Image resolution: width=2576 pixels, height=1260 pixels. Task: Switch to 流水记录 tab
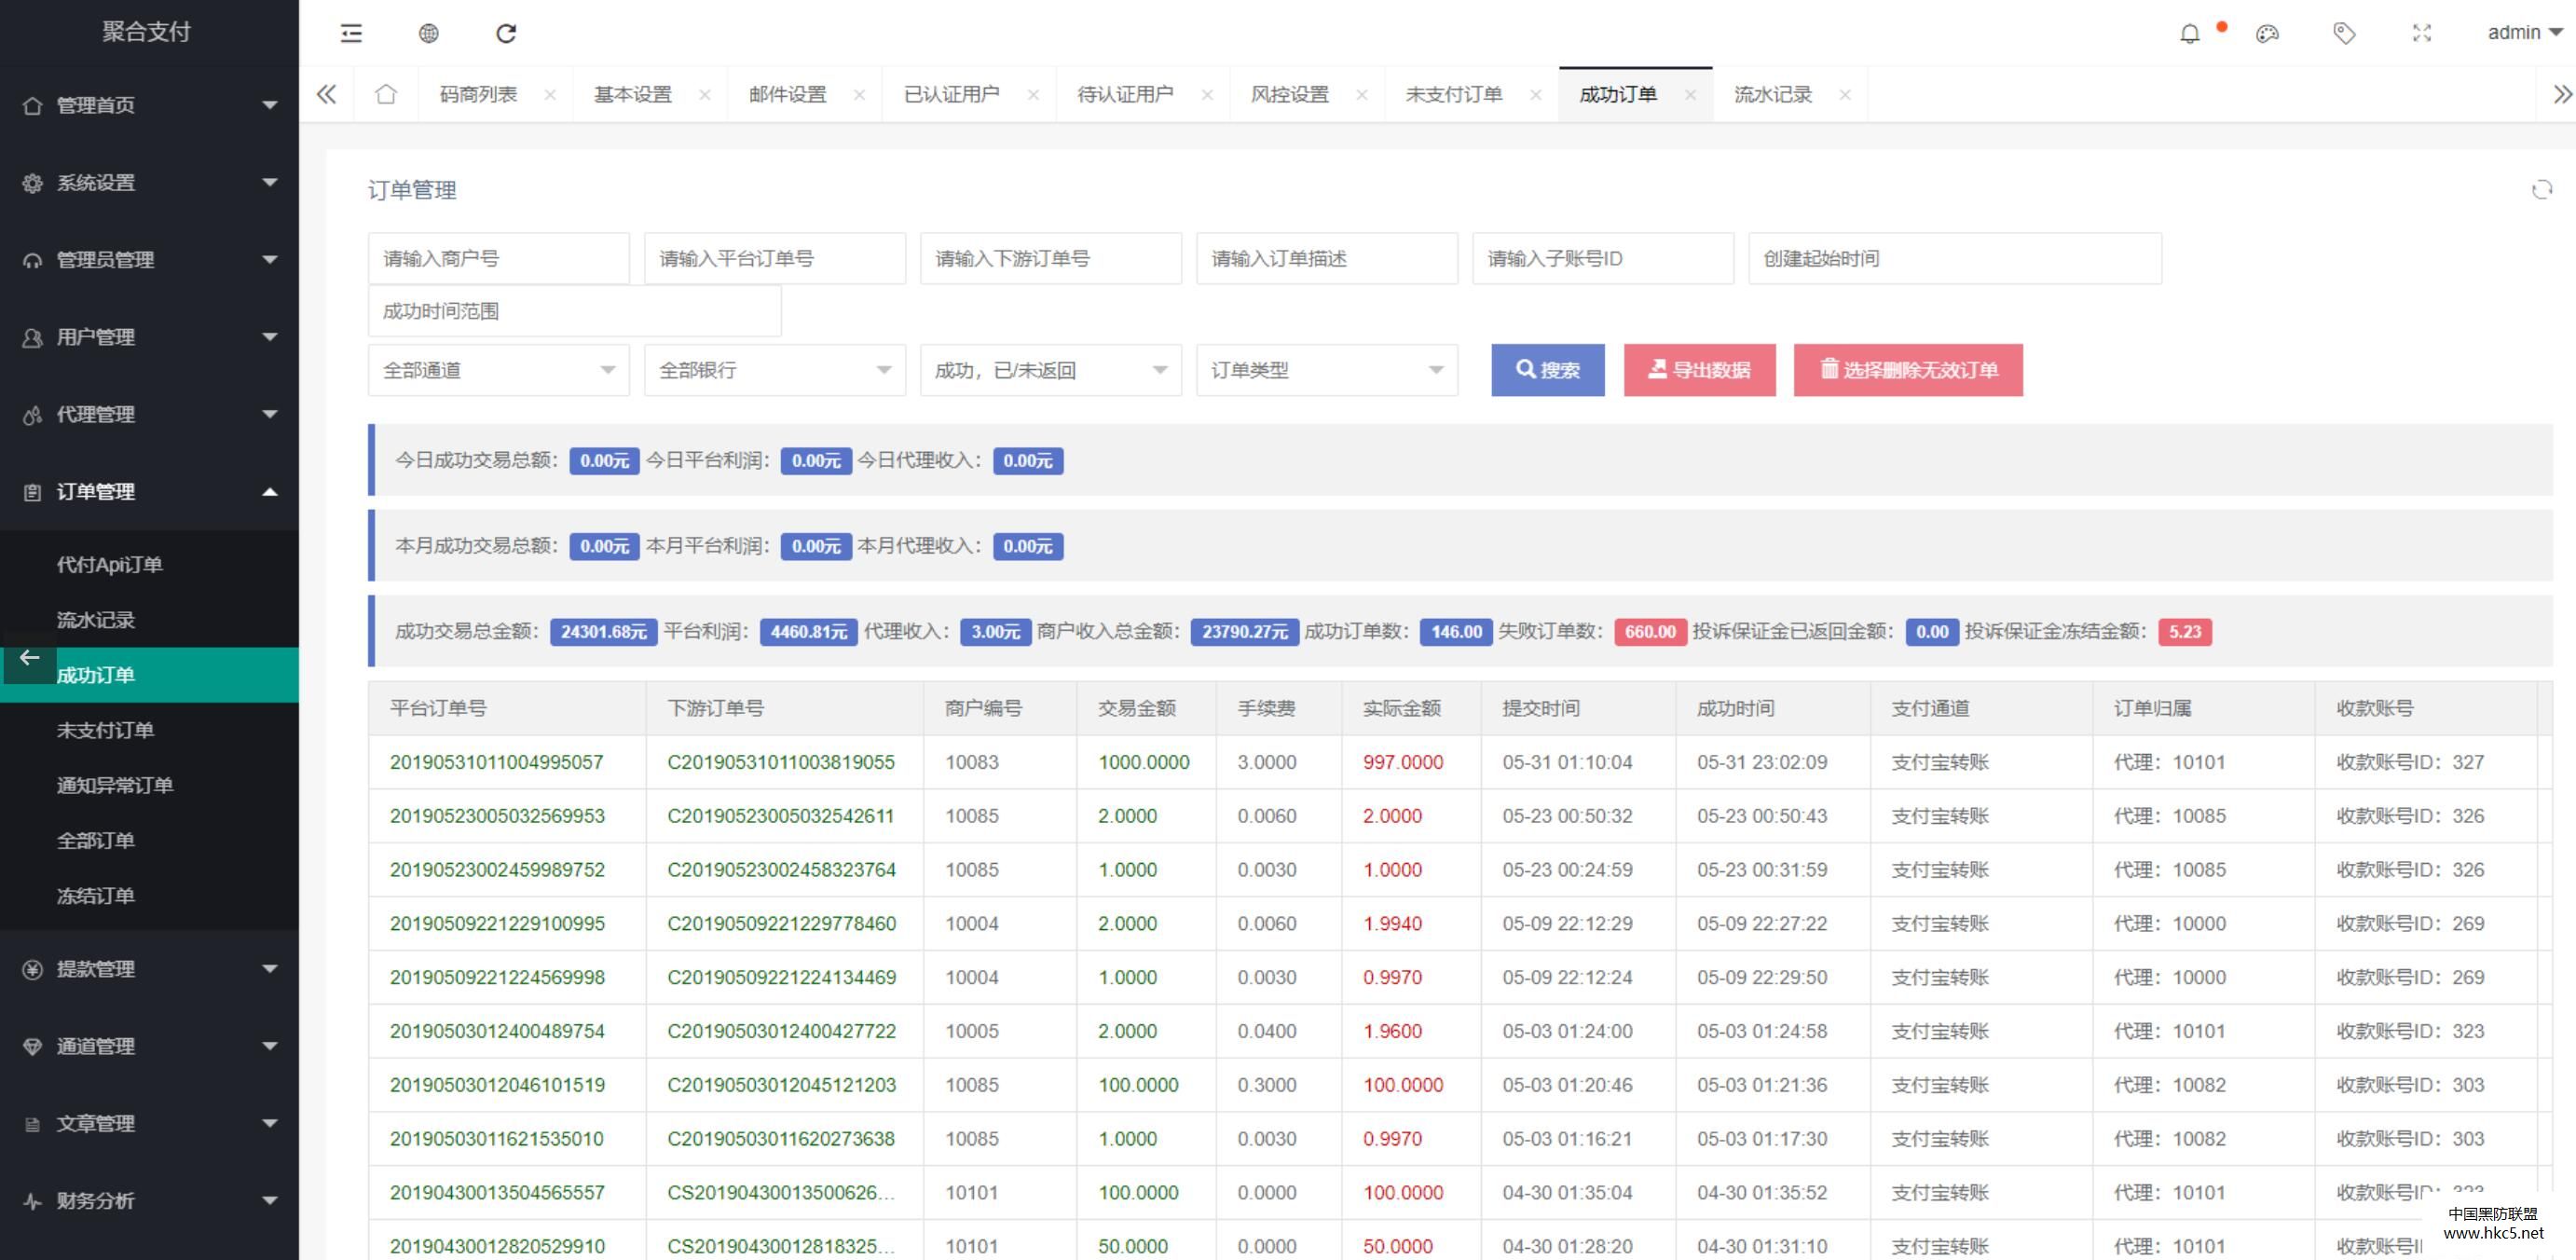[1772, 94]
